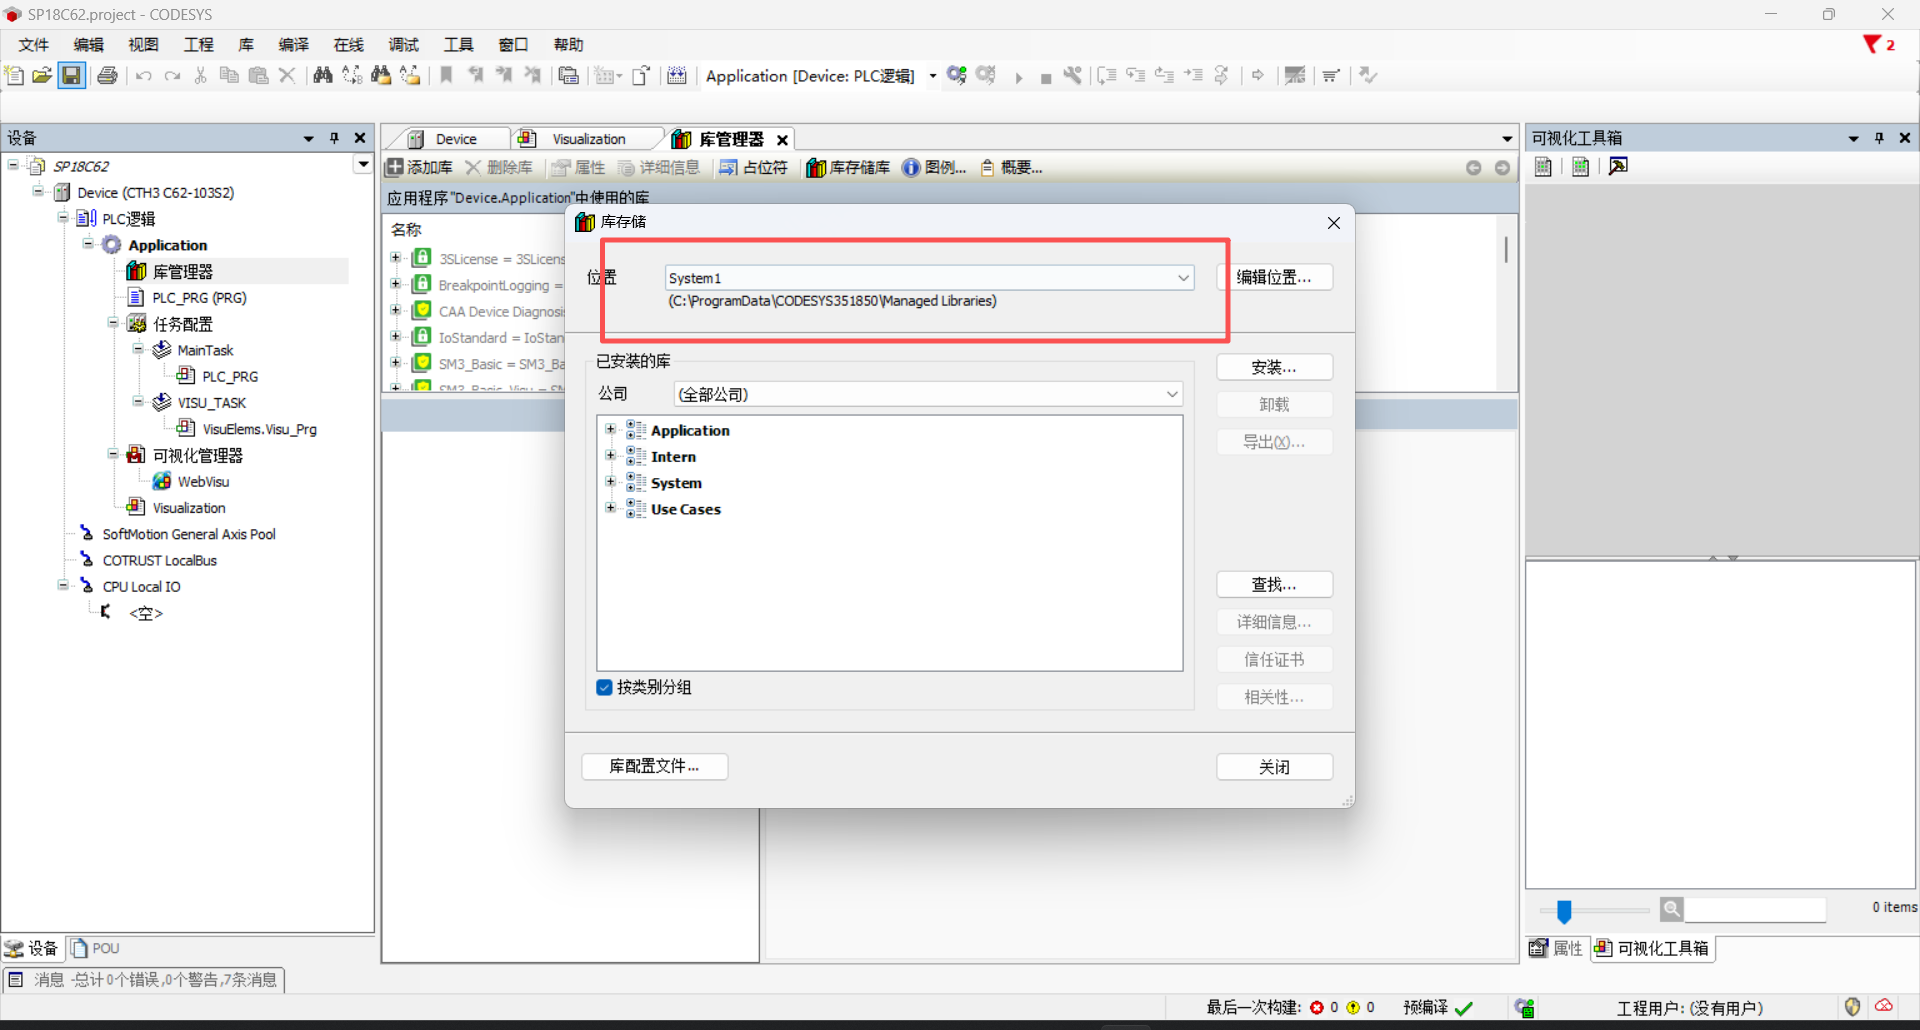Screen dimensions: 1920x1030
Task: Click the zoom slider handle in toolbox panel
Action: click(x=1564, y=910)
